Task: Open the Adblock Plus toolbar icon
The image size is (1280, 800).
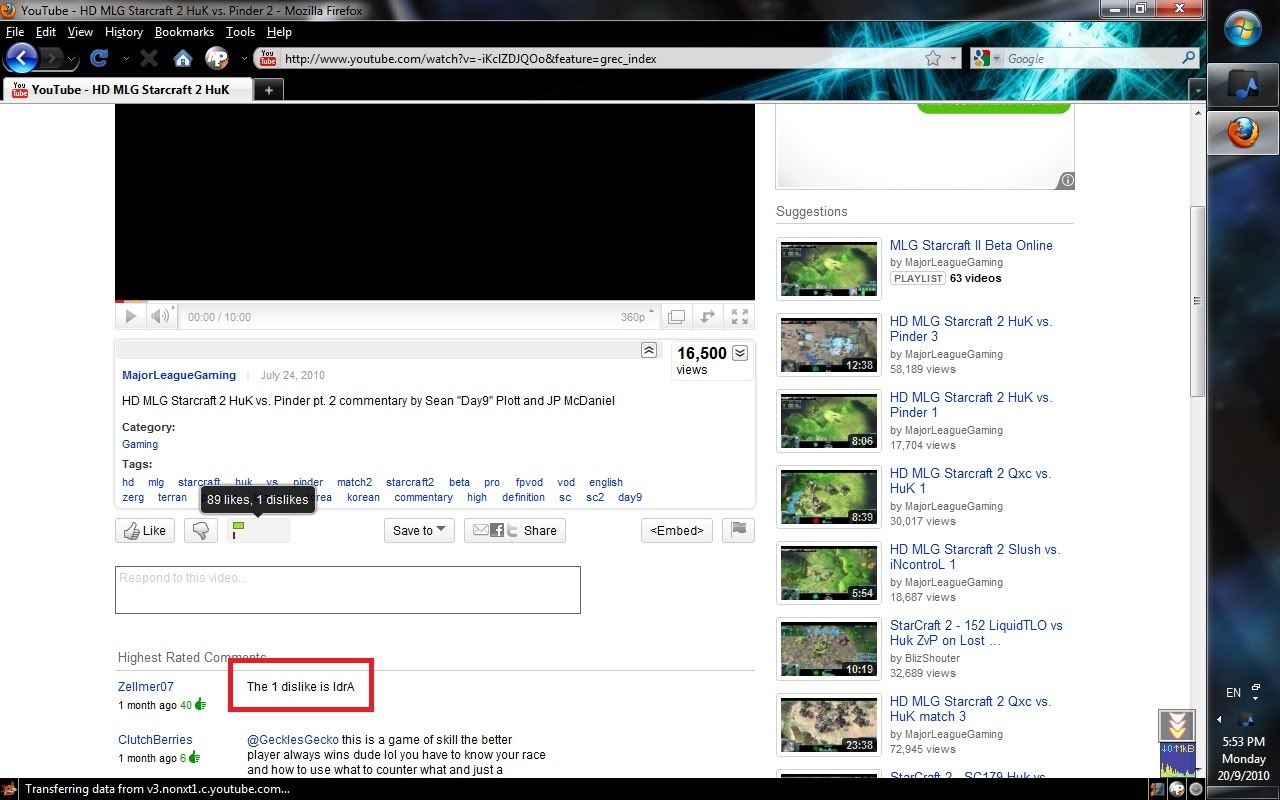Action: pyautogui.click(x=216, y=58)
